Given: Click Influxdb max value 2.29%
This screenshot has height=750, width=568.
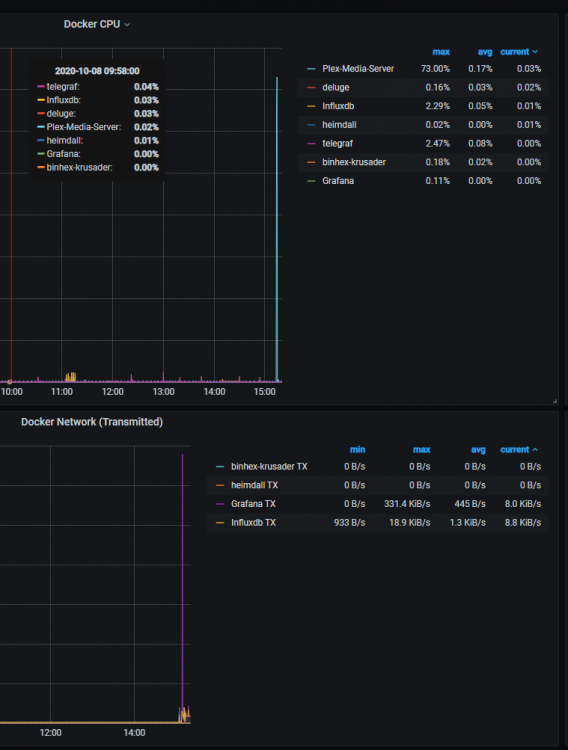Looking at the screenshot, I should coord(437,106).
